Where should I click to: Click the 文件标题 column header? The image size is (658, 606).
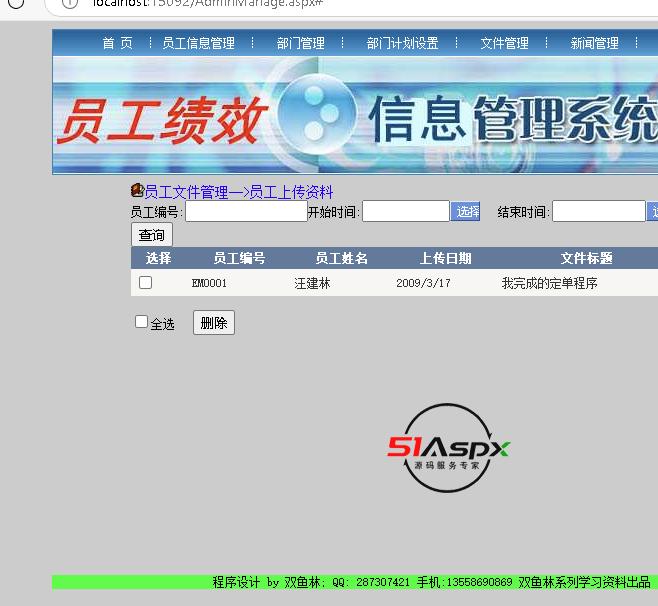point(587,258)
